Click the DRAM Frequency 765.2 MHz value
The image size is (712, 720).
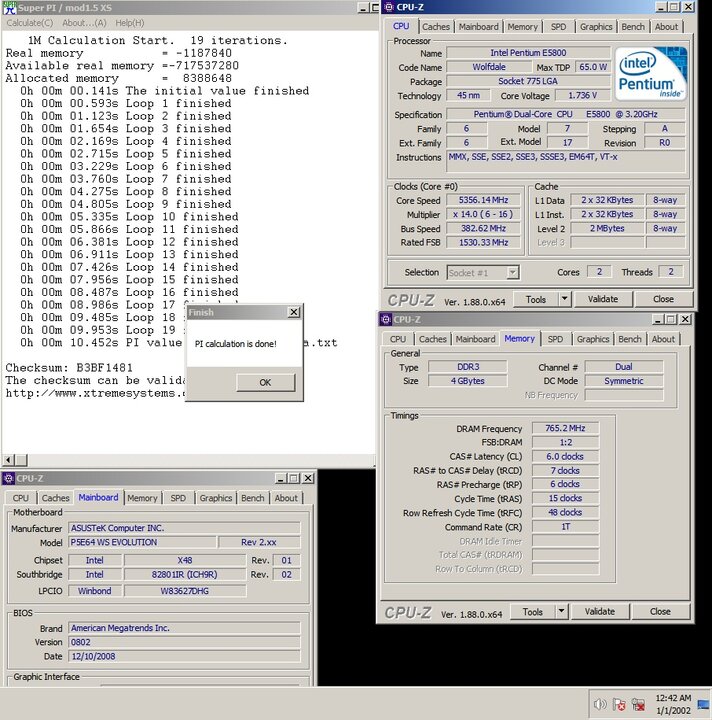pos(565,428)
